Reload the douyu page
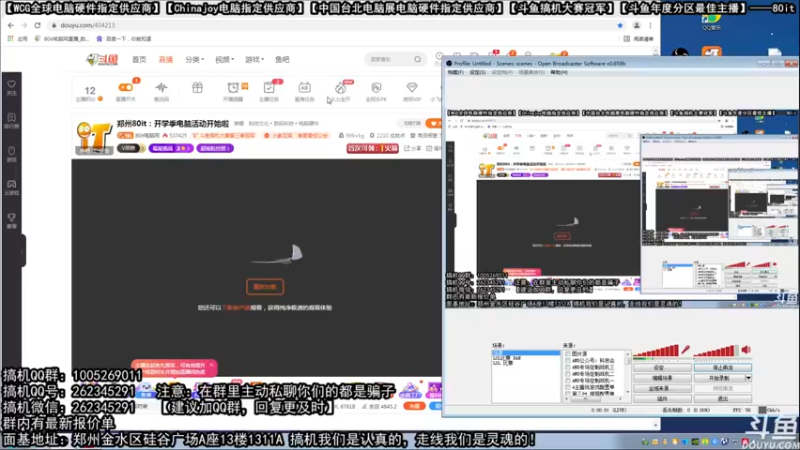This screenshot has width=800, height=450. coord(37,25)
